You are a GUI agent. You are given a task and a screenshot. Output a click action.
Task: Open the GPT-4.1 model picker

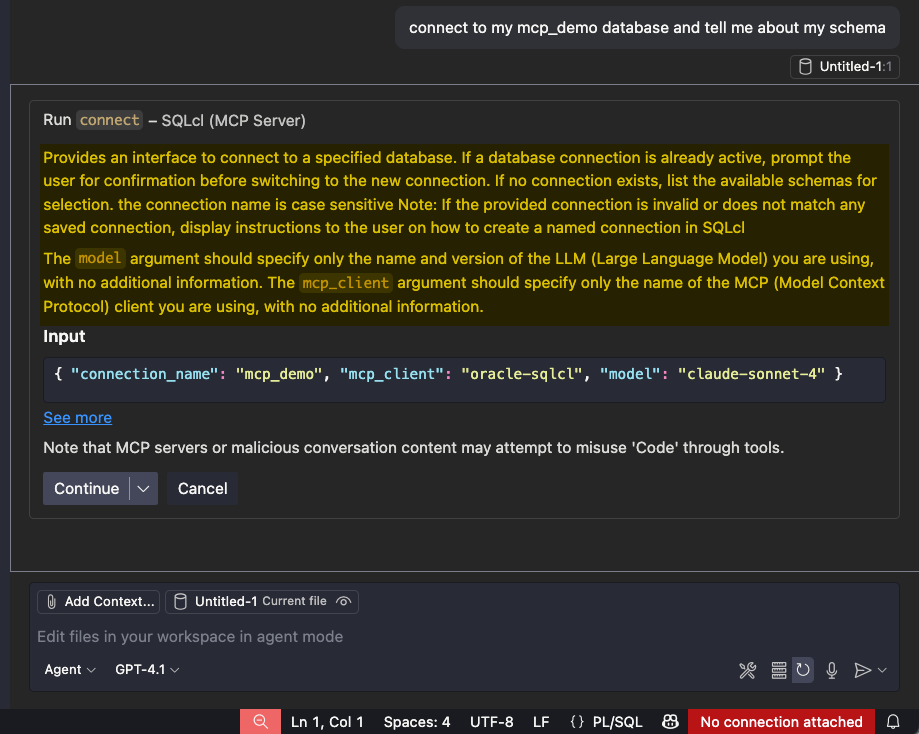click(147, 670)
